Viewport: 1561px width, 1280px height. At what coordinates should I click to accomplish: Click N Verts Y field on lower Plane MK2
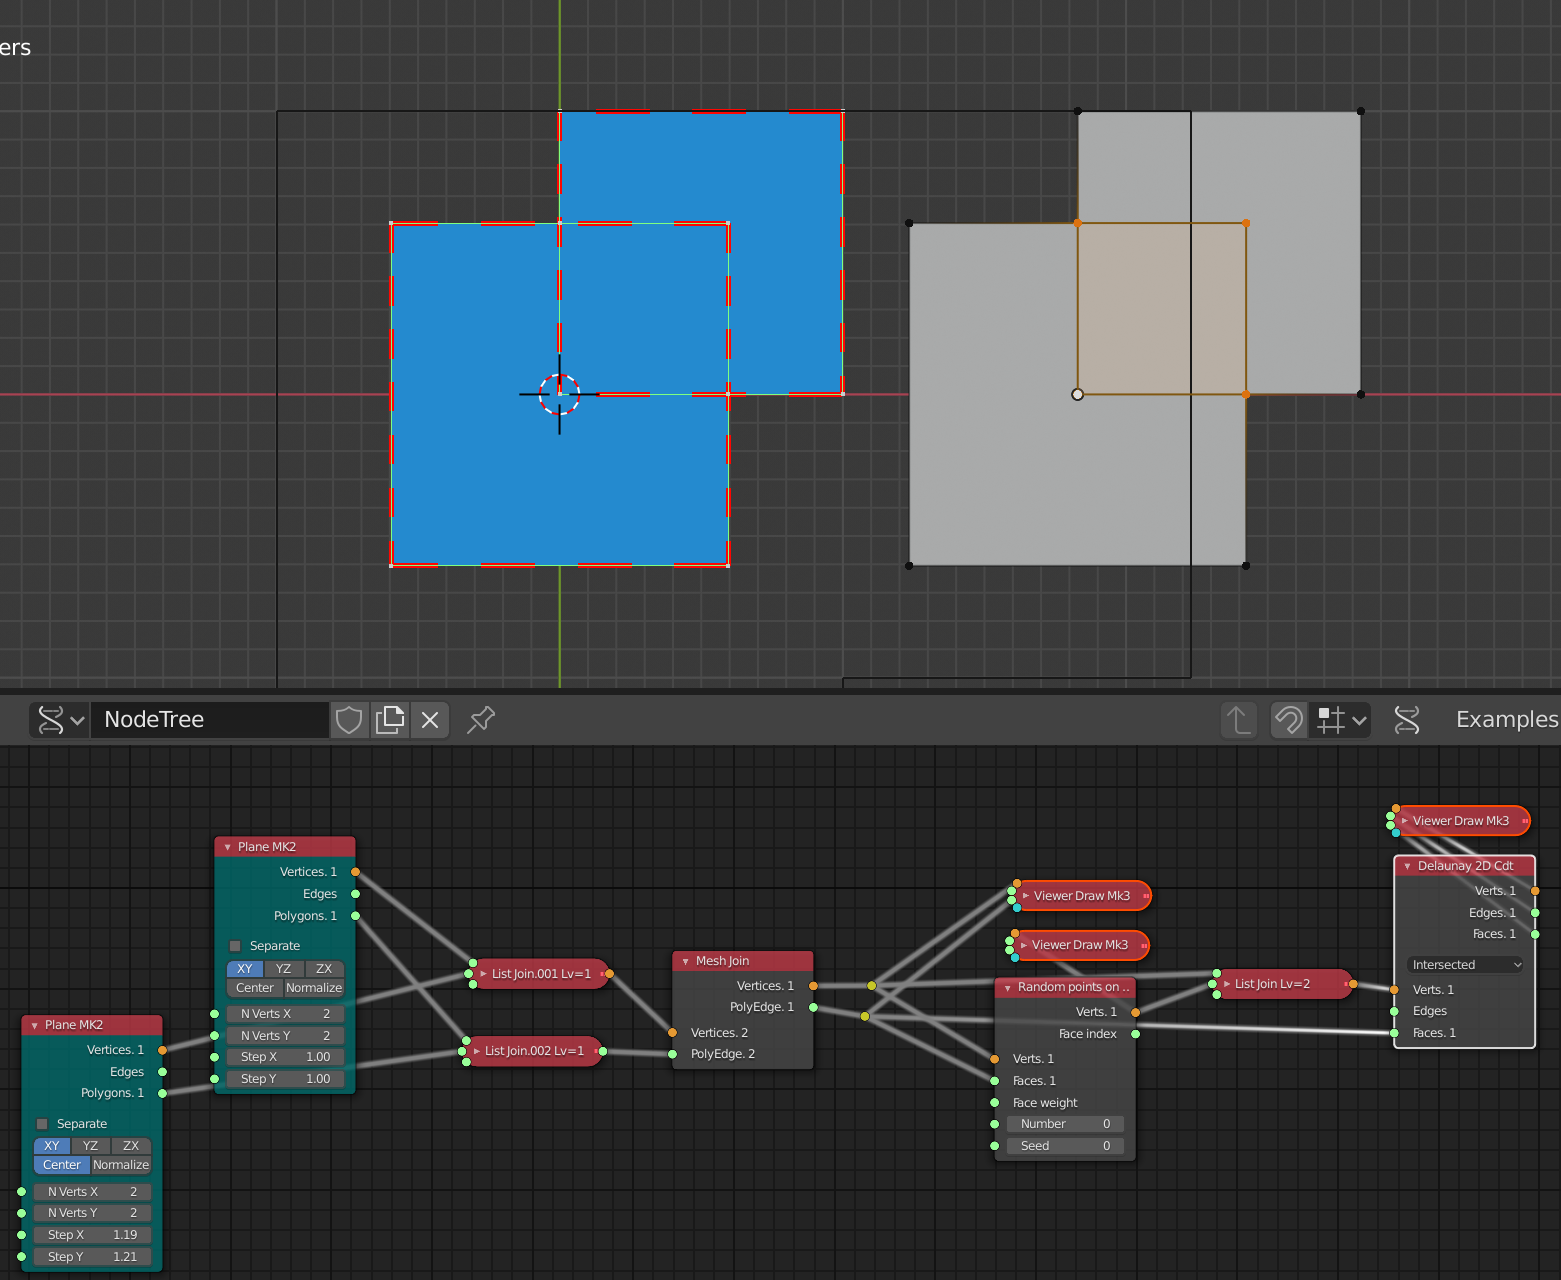[93, 1213]
